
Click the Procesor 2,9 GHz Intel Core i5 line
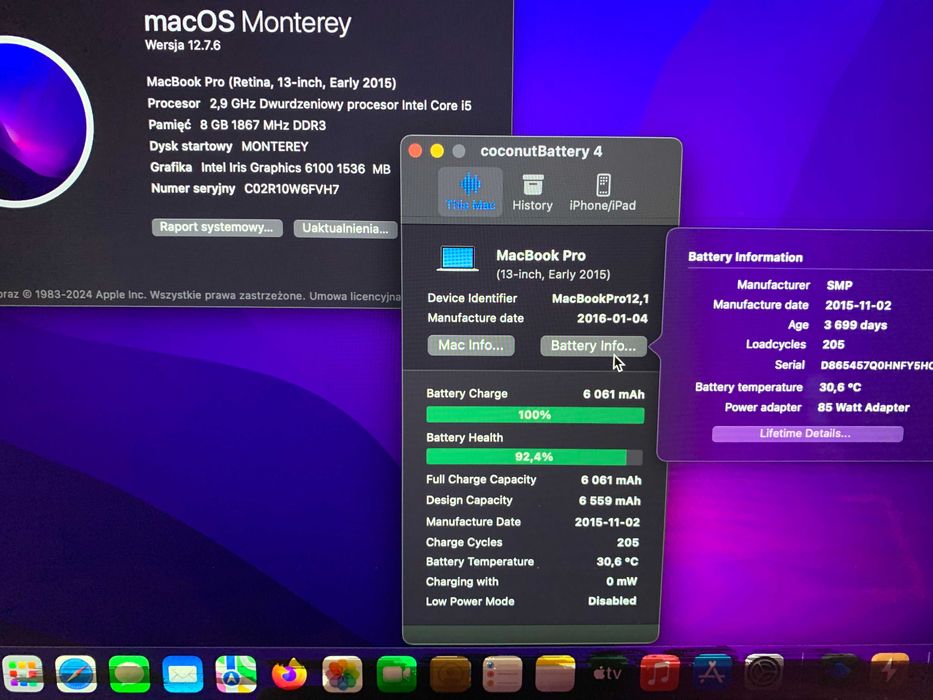coord(309,104)
